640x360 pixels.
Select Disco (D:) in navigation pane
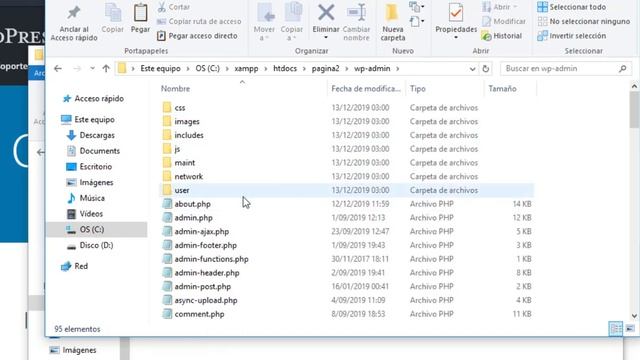point(90,245)
